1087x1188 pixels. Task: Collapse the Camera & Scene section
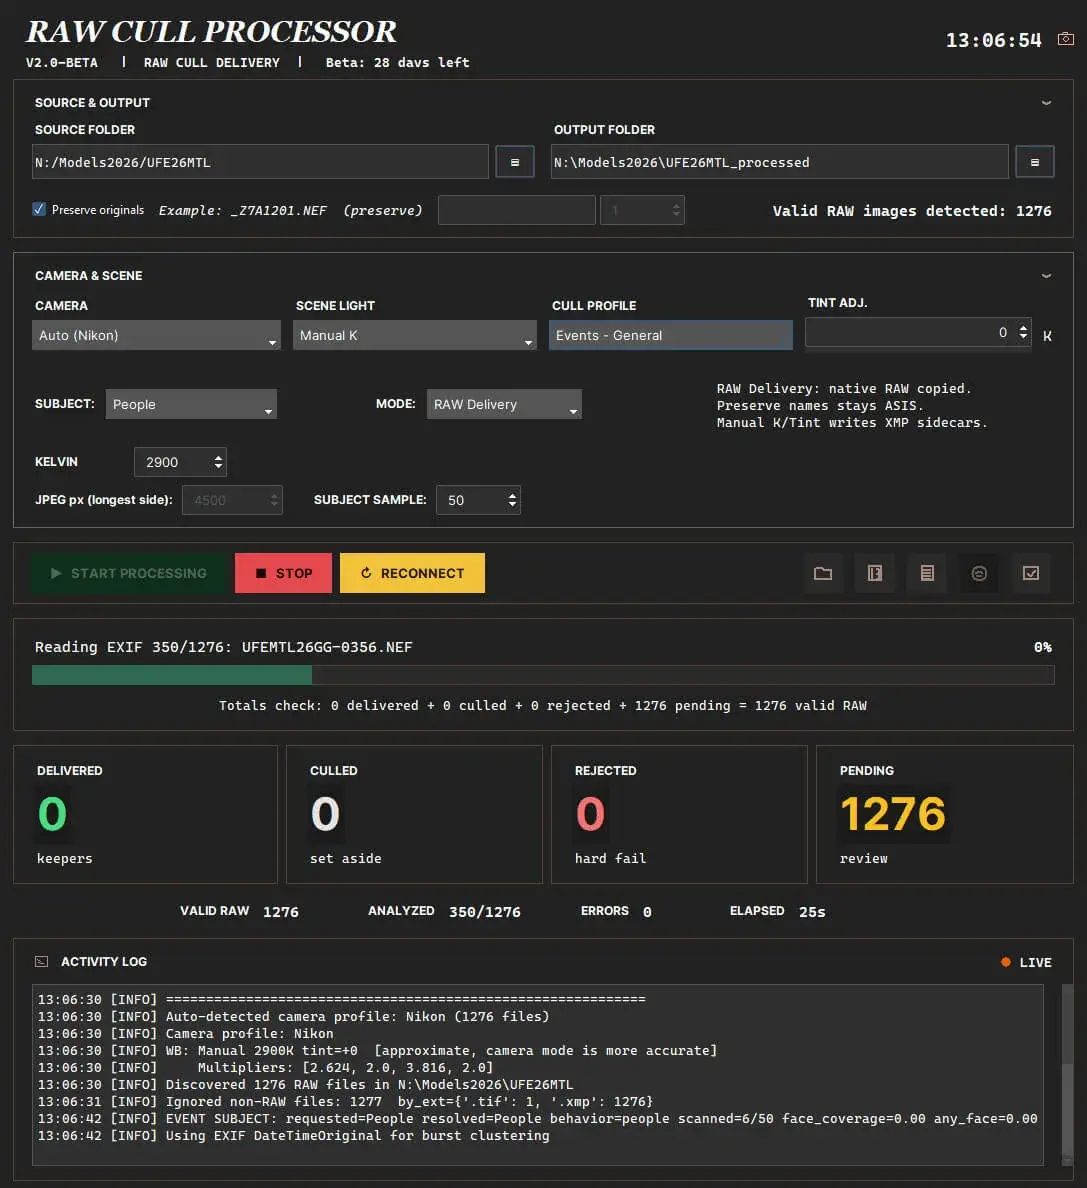(1046, 276)
